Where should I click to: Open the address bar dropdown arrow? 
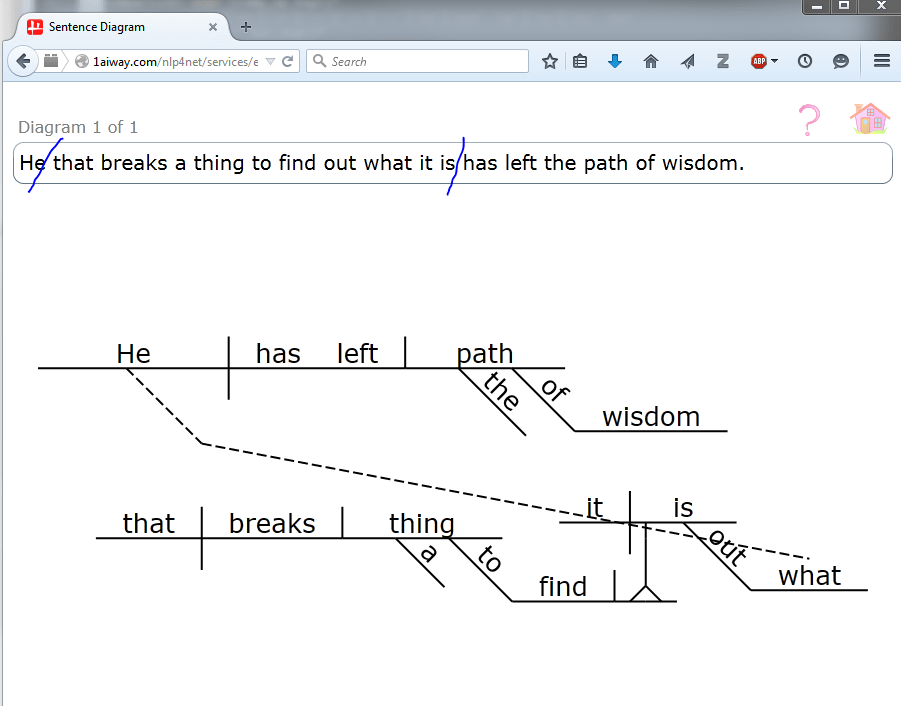click(269, 61)
